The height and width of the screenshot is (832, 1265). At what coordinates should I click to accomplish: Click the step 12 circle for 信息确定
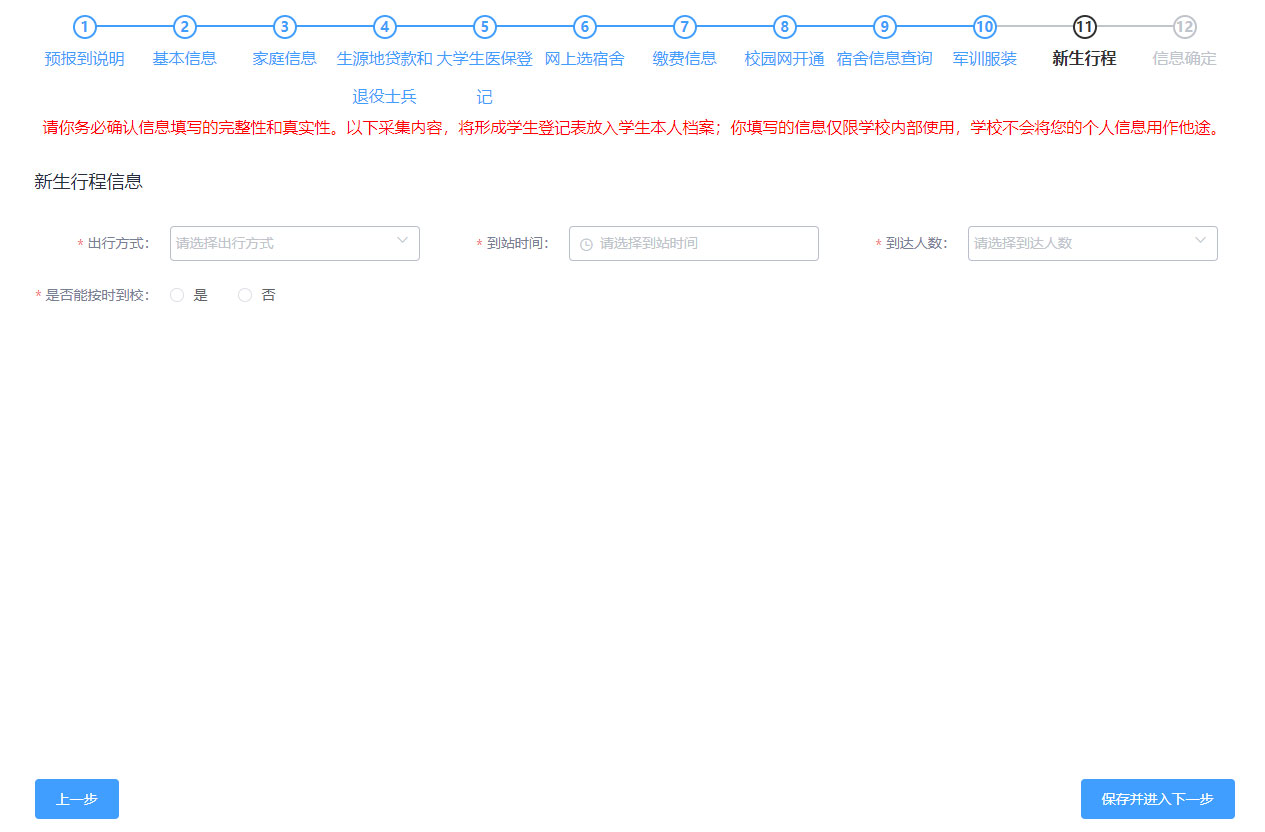click(x=1185, y=27)
